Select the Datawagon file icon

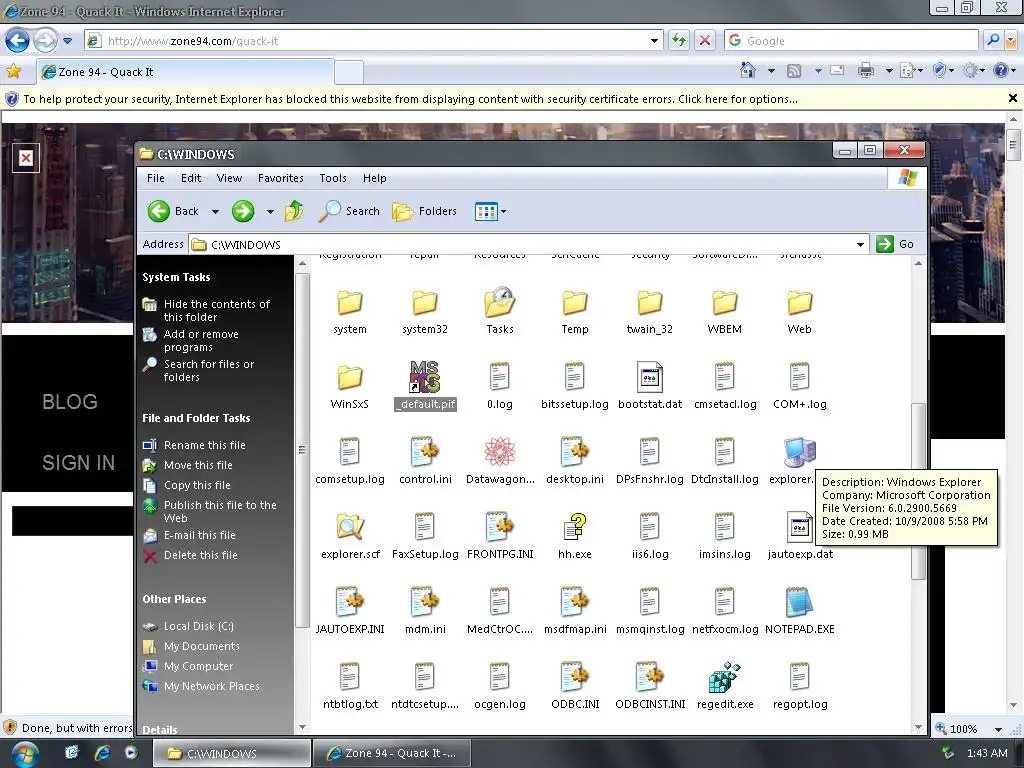tap(500, 452)
